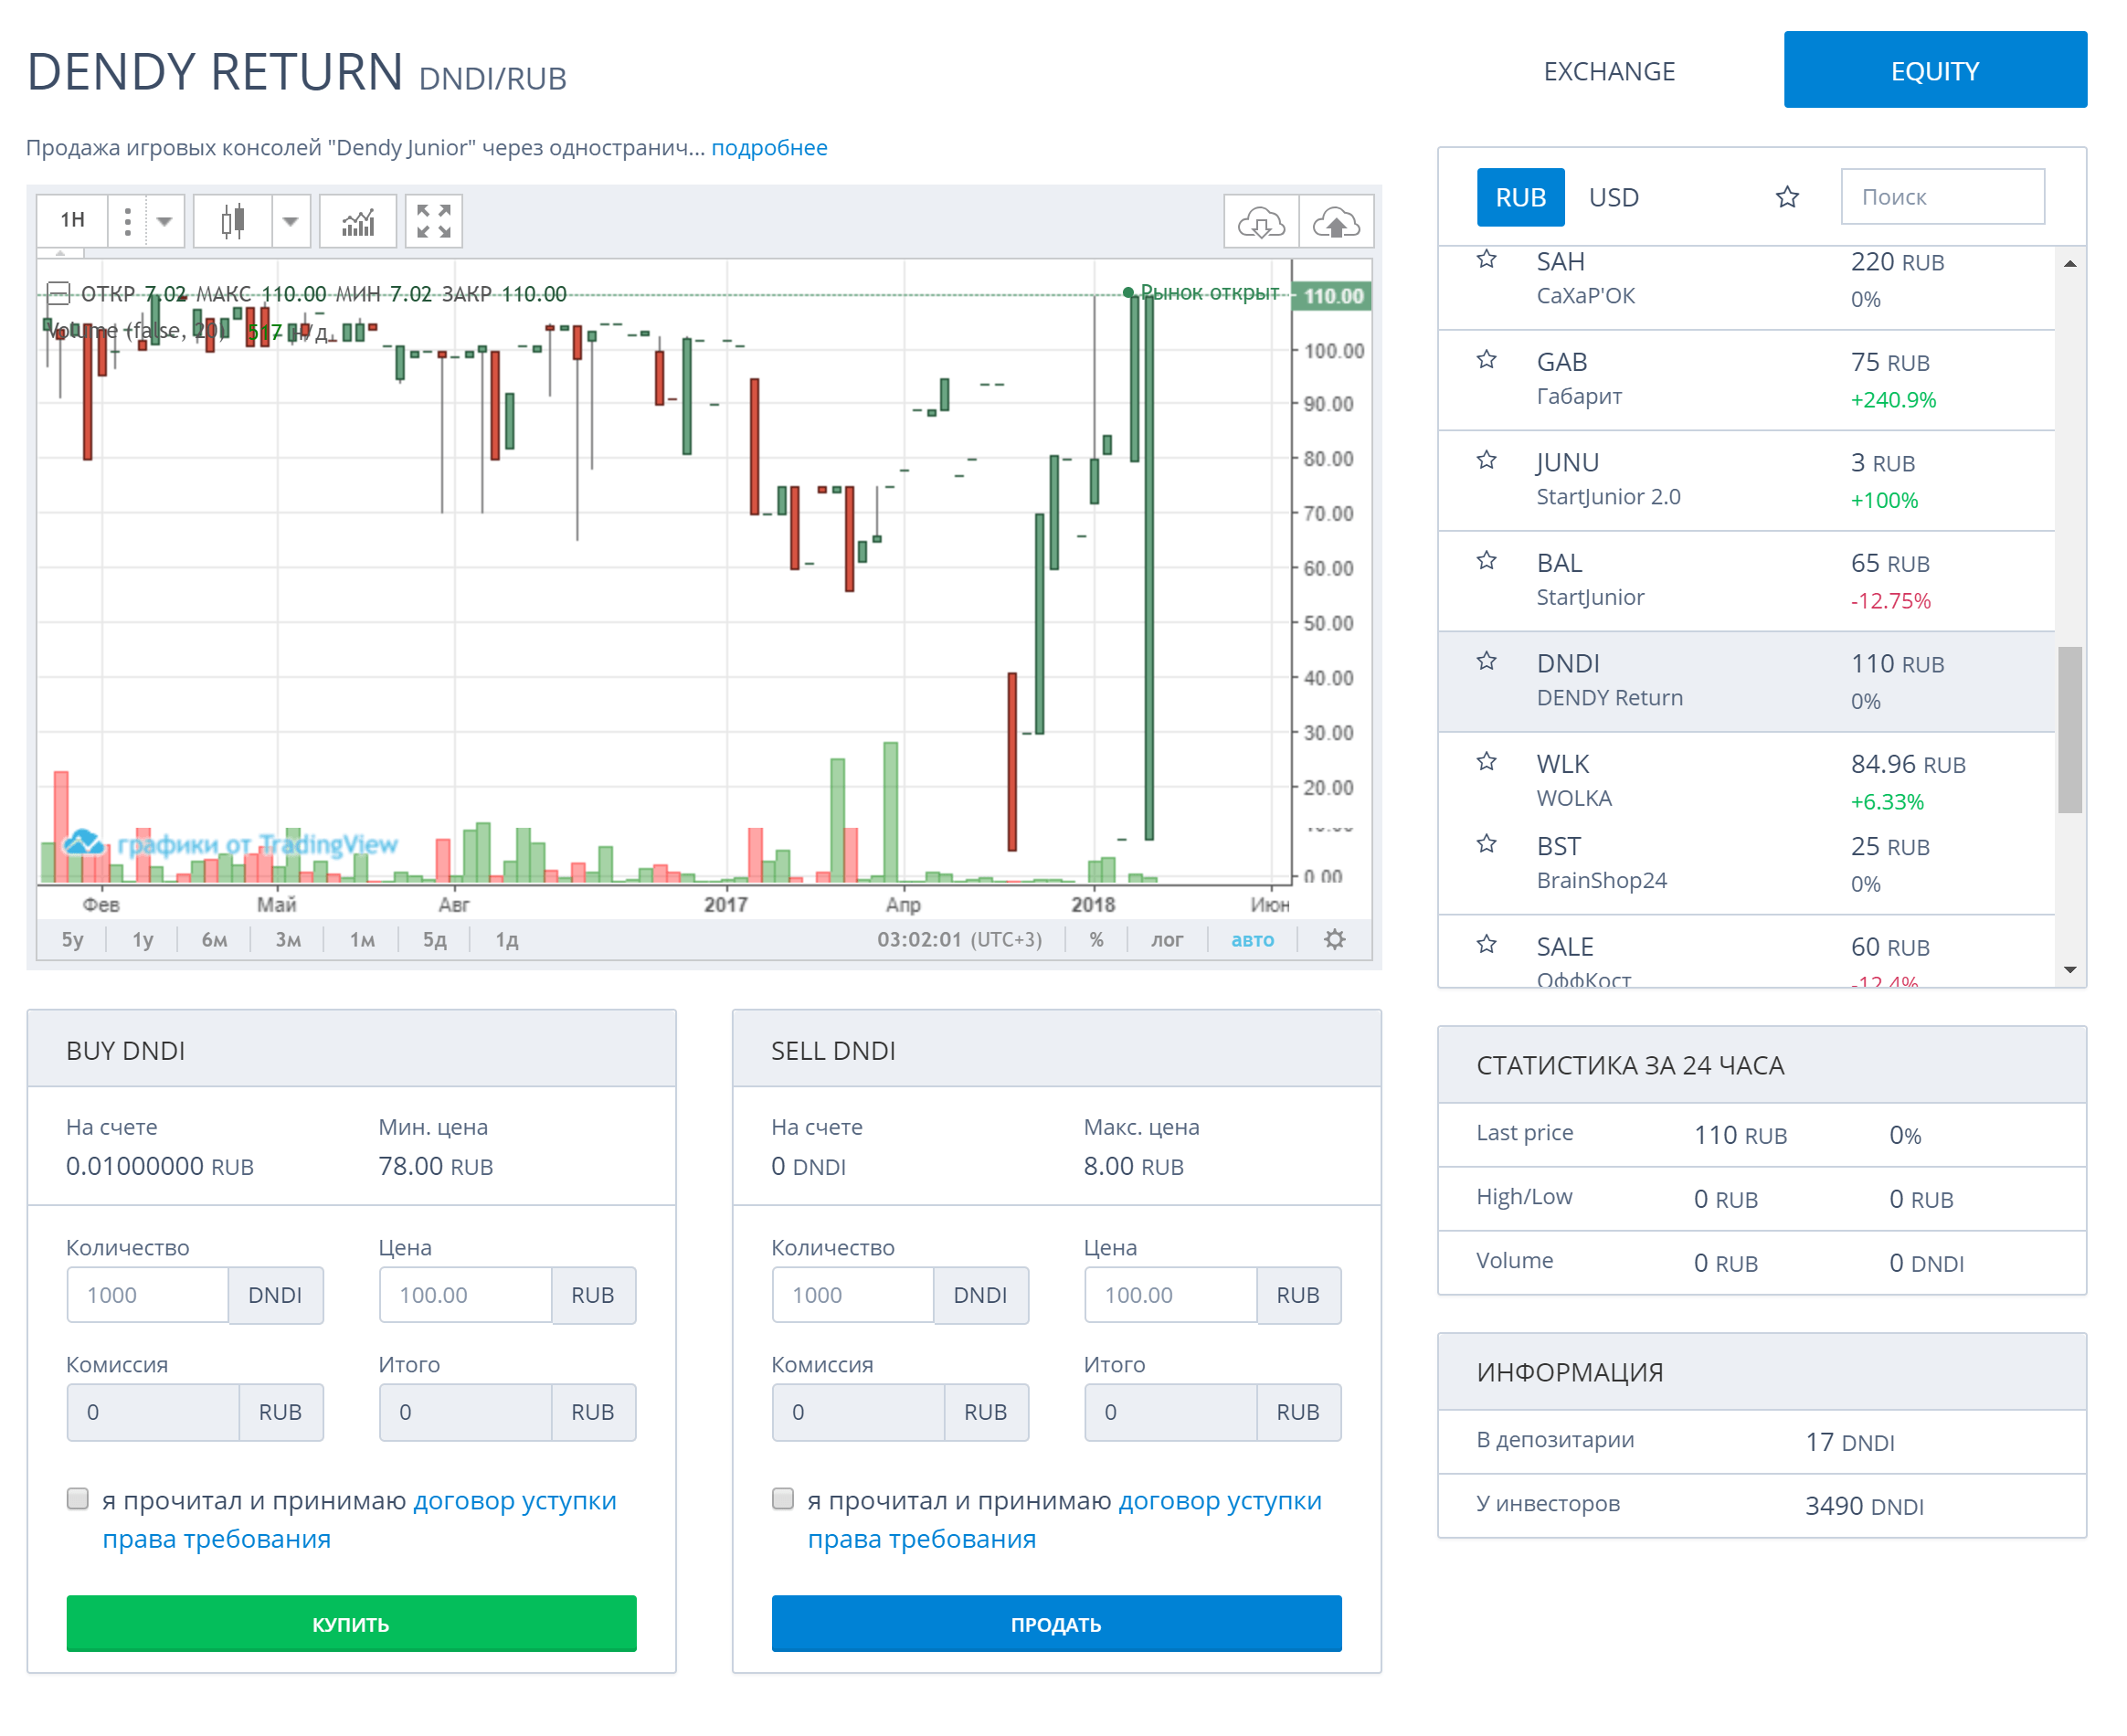Star the WLK ticker as favorite

click(x=1488, y=762)
